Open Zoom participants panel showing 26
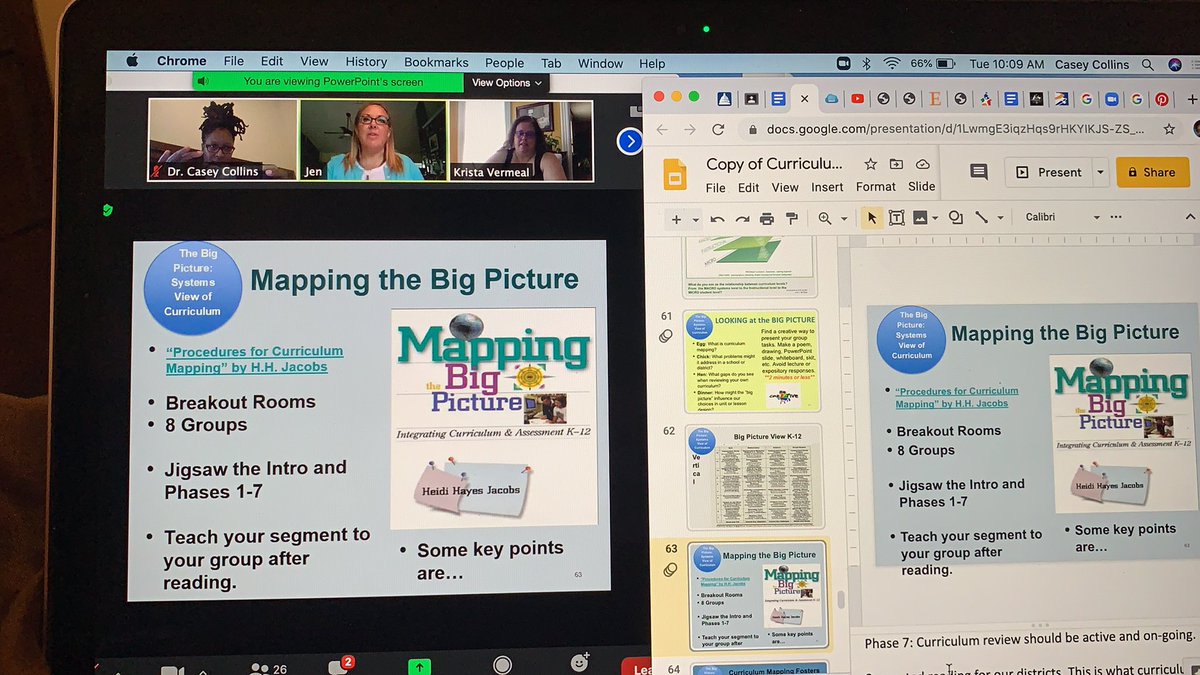Screen dimensions: 1200x675 (269, 667)
